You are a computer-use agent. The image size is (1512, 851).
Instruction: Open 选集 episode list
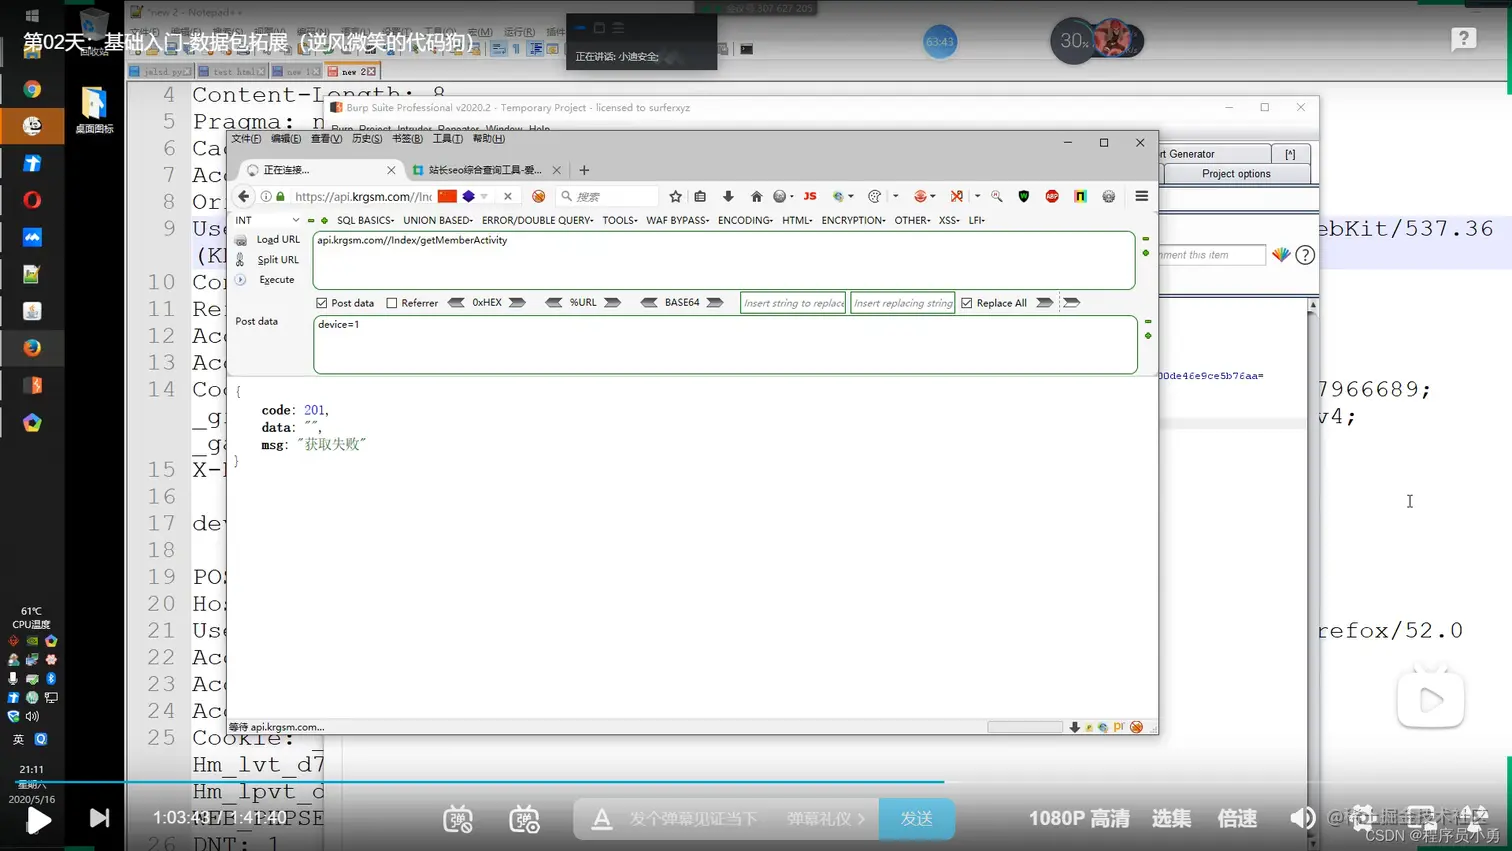1171,818
